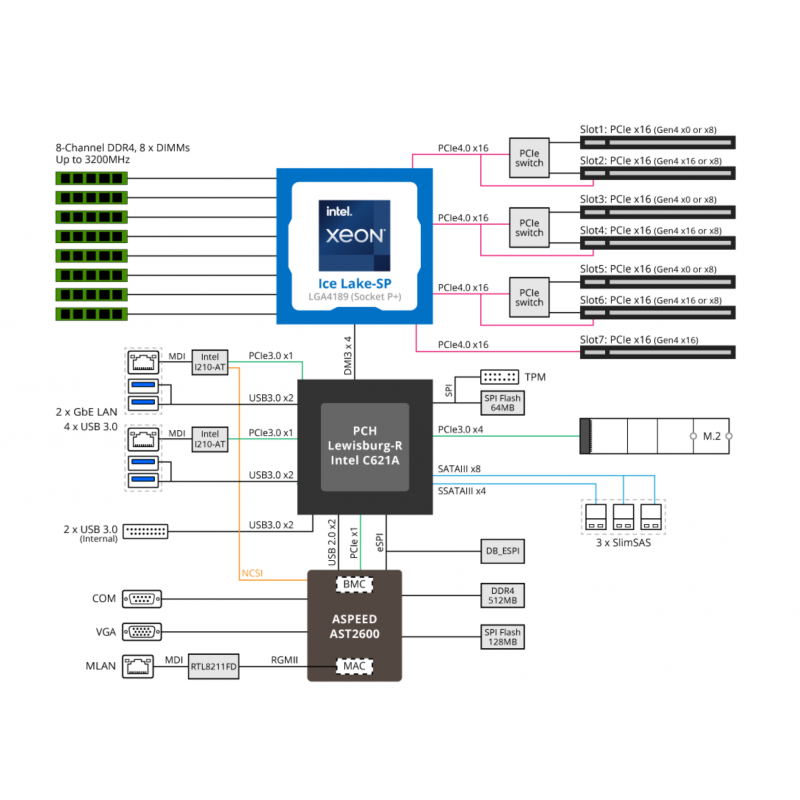800x800 pixels.
Task: Click the Slot7 PCIe x16 slot bar
Action: tap(658, 353)
